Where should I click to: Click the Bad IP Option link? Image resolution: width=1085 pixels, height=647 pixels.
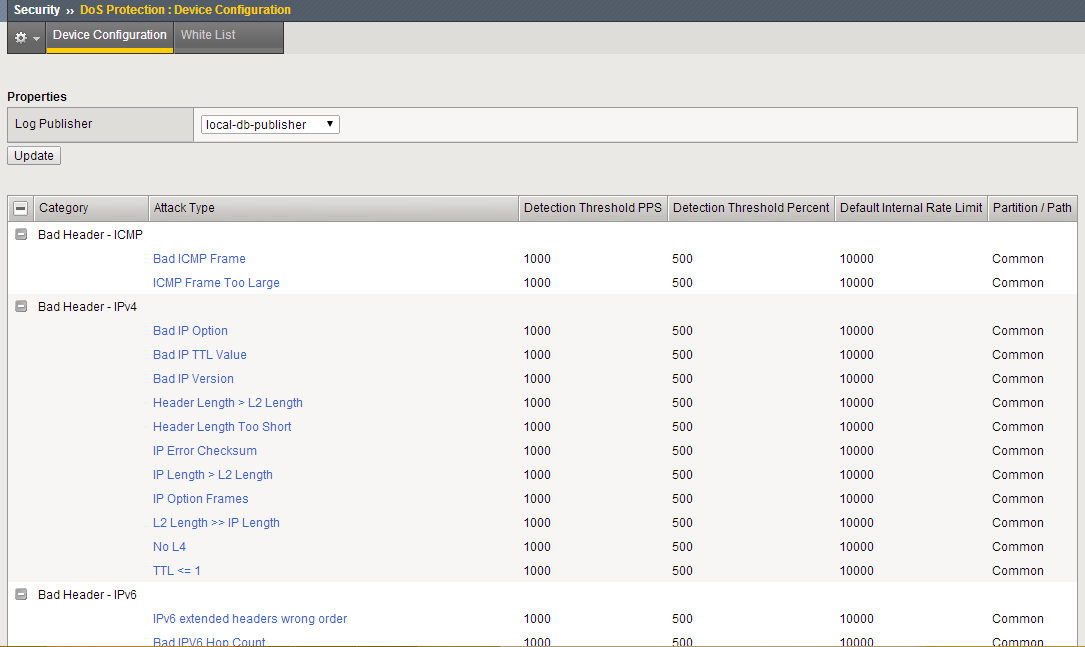pos(190,331)
